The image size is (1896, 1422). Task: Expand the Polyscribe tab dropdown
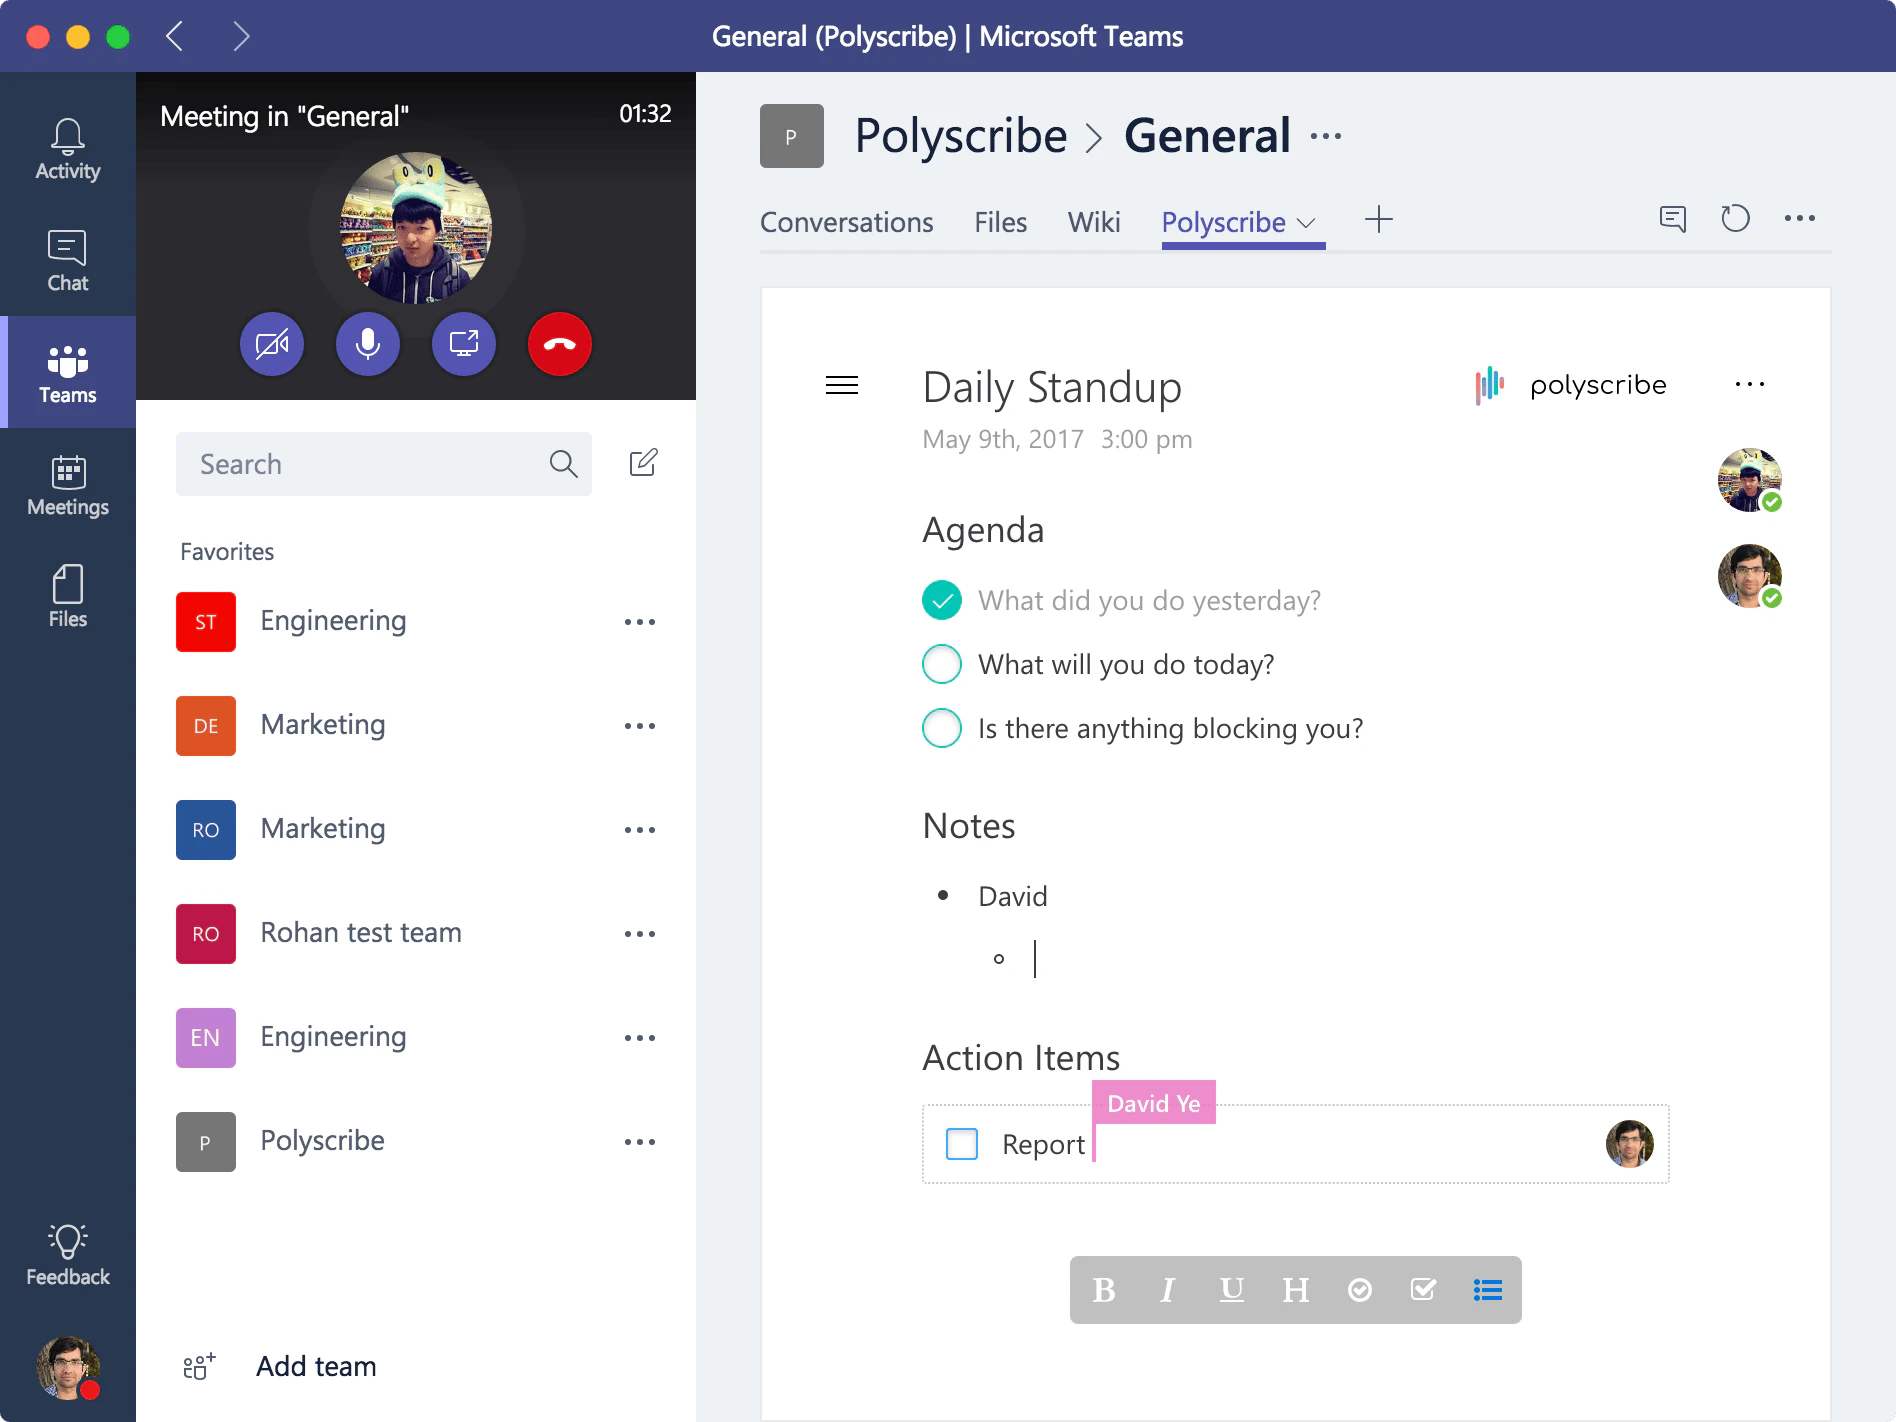(x=1307, y=223)
